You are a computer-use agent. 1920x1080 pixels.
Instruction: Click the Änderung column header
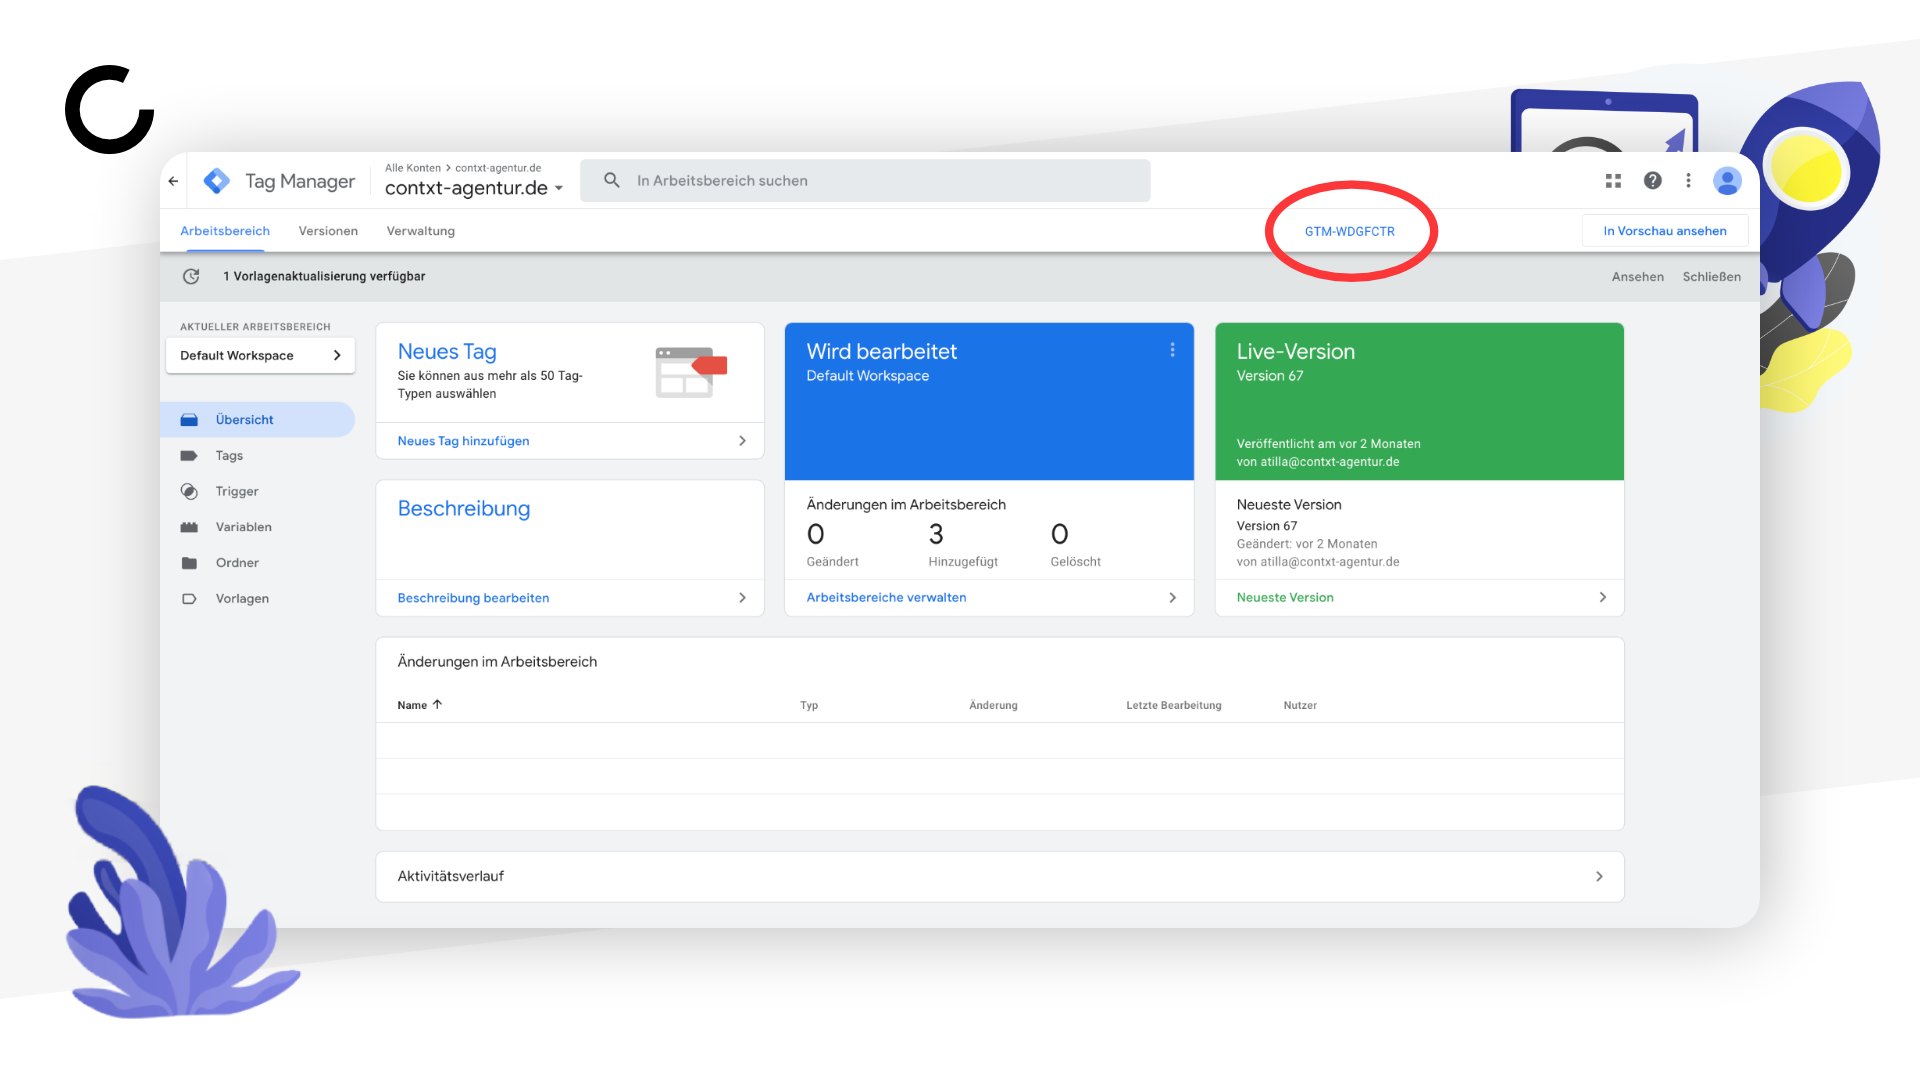point(993,705)
